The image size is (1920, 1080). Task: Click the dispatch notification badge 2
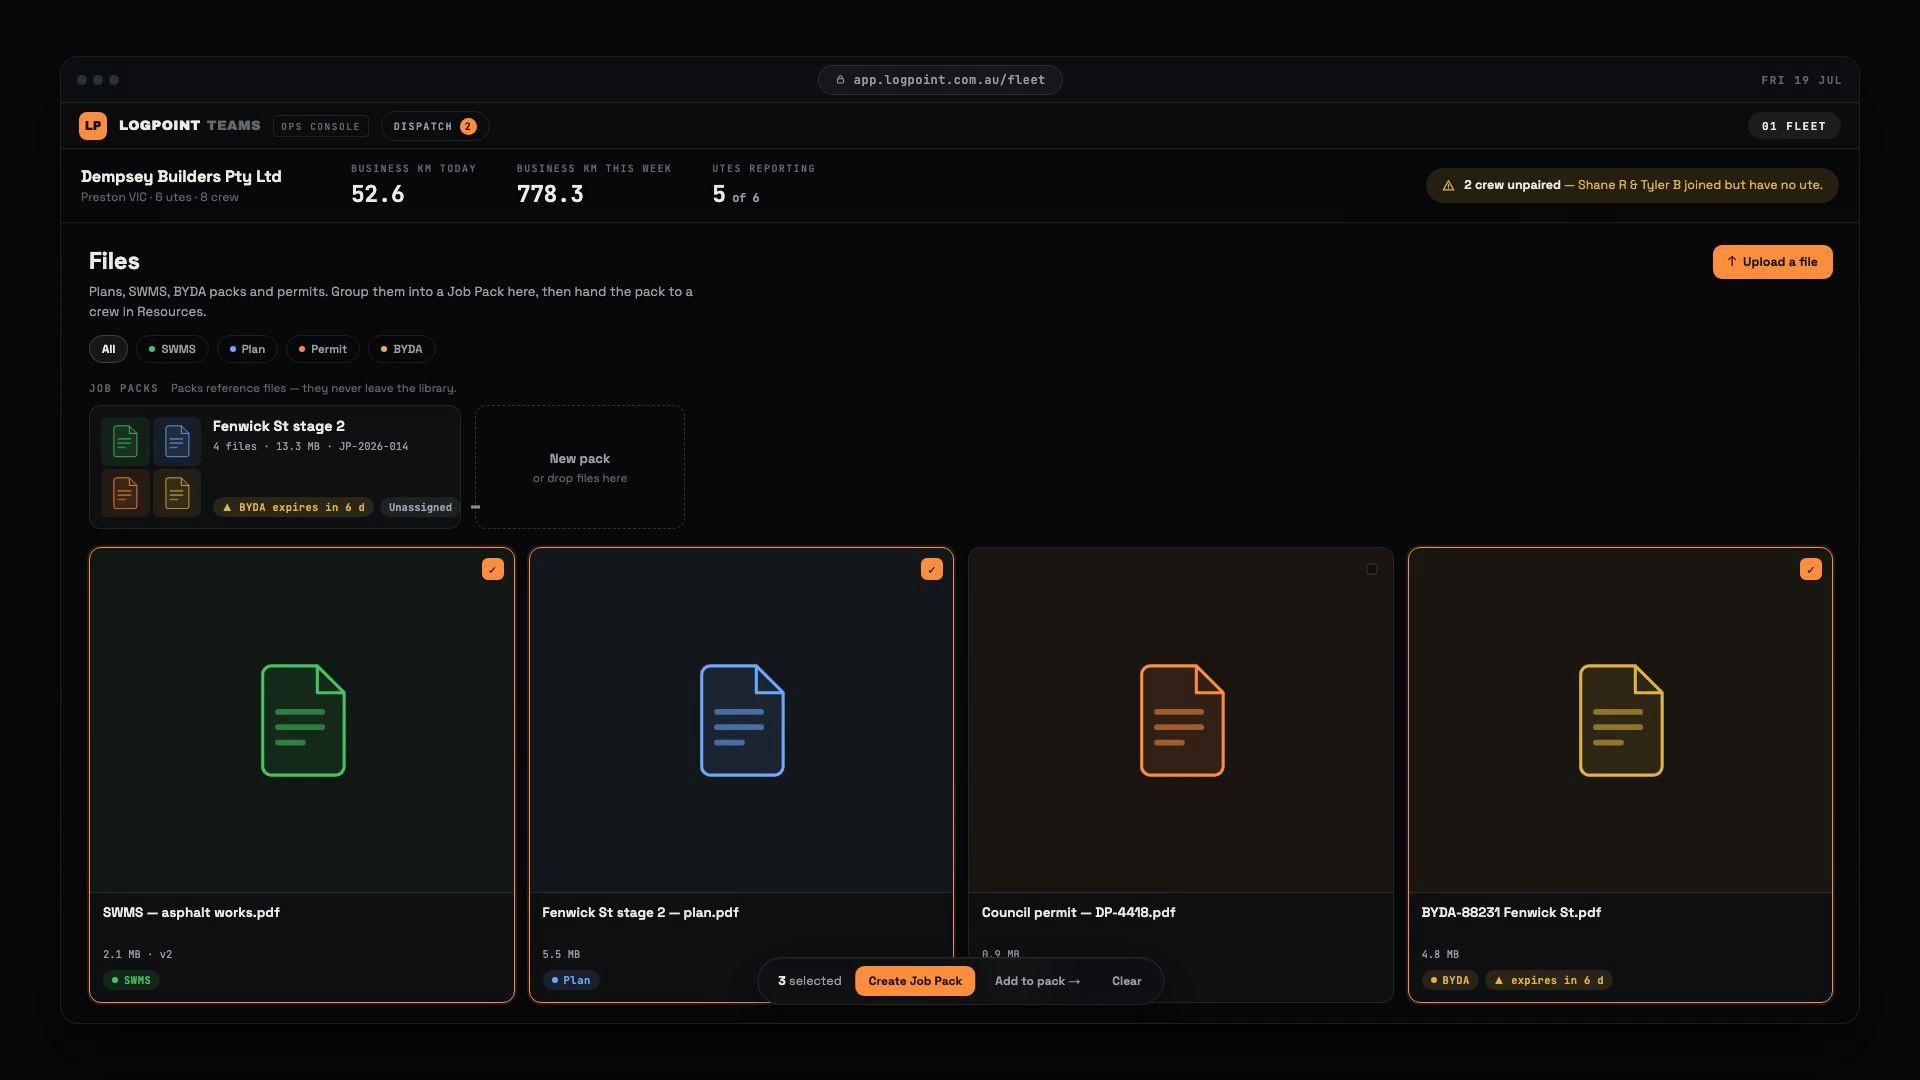[x=468, y=126]
